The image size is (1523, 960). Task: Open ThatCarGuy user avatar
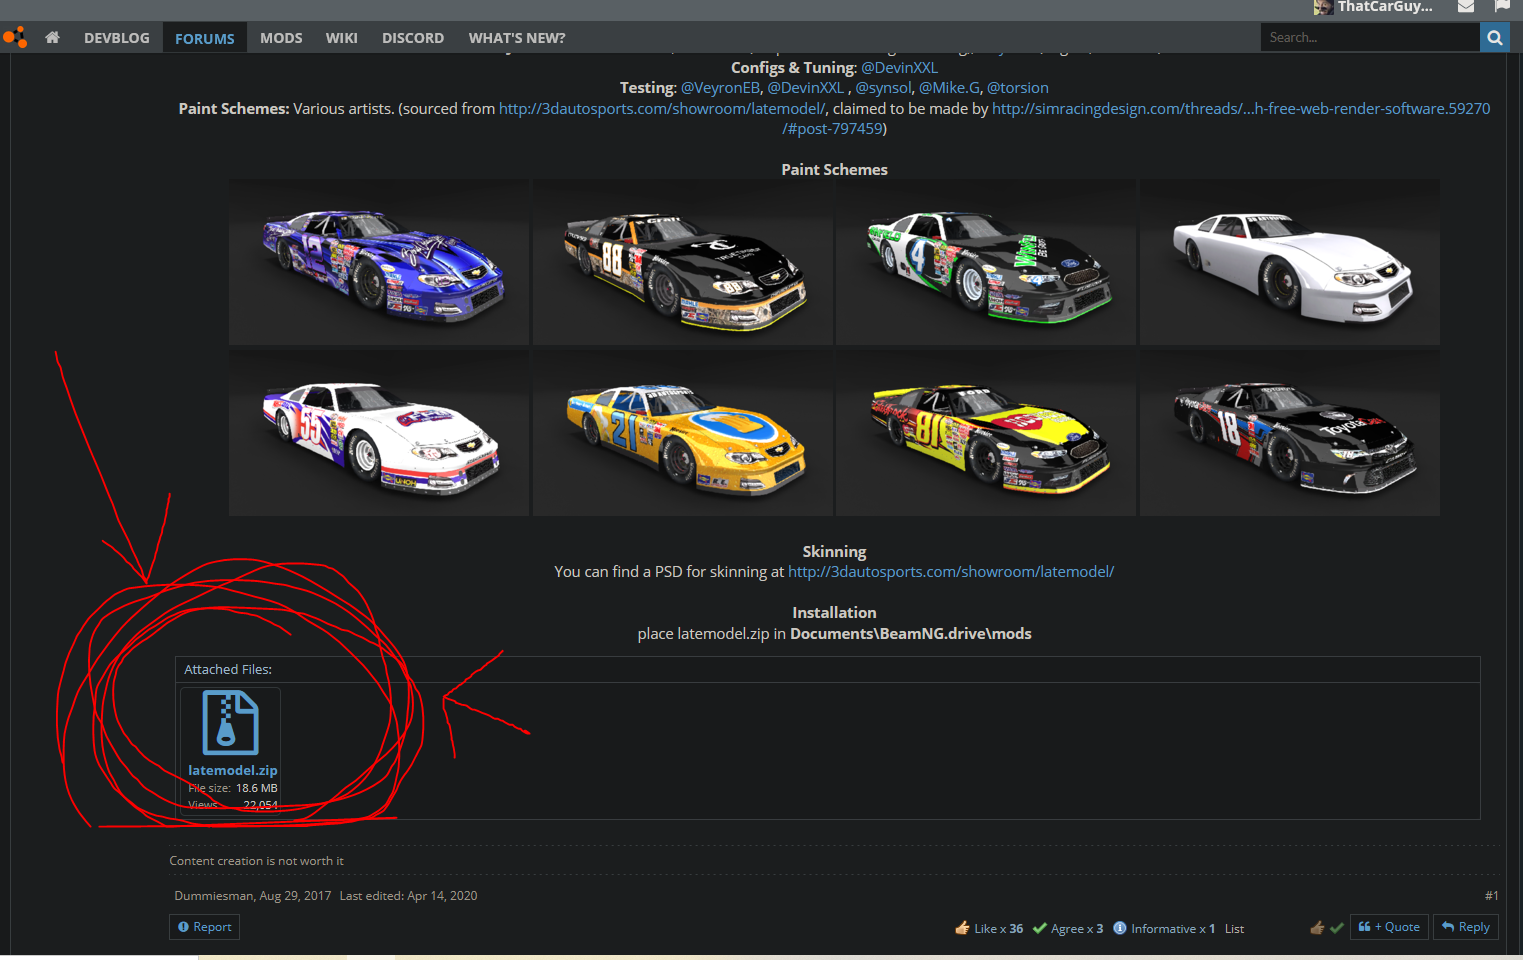coord(1323,7)
